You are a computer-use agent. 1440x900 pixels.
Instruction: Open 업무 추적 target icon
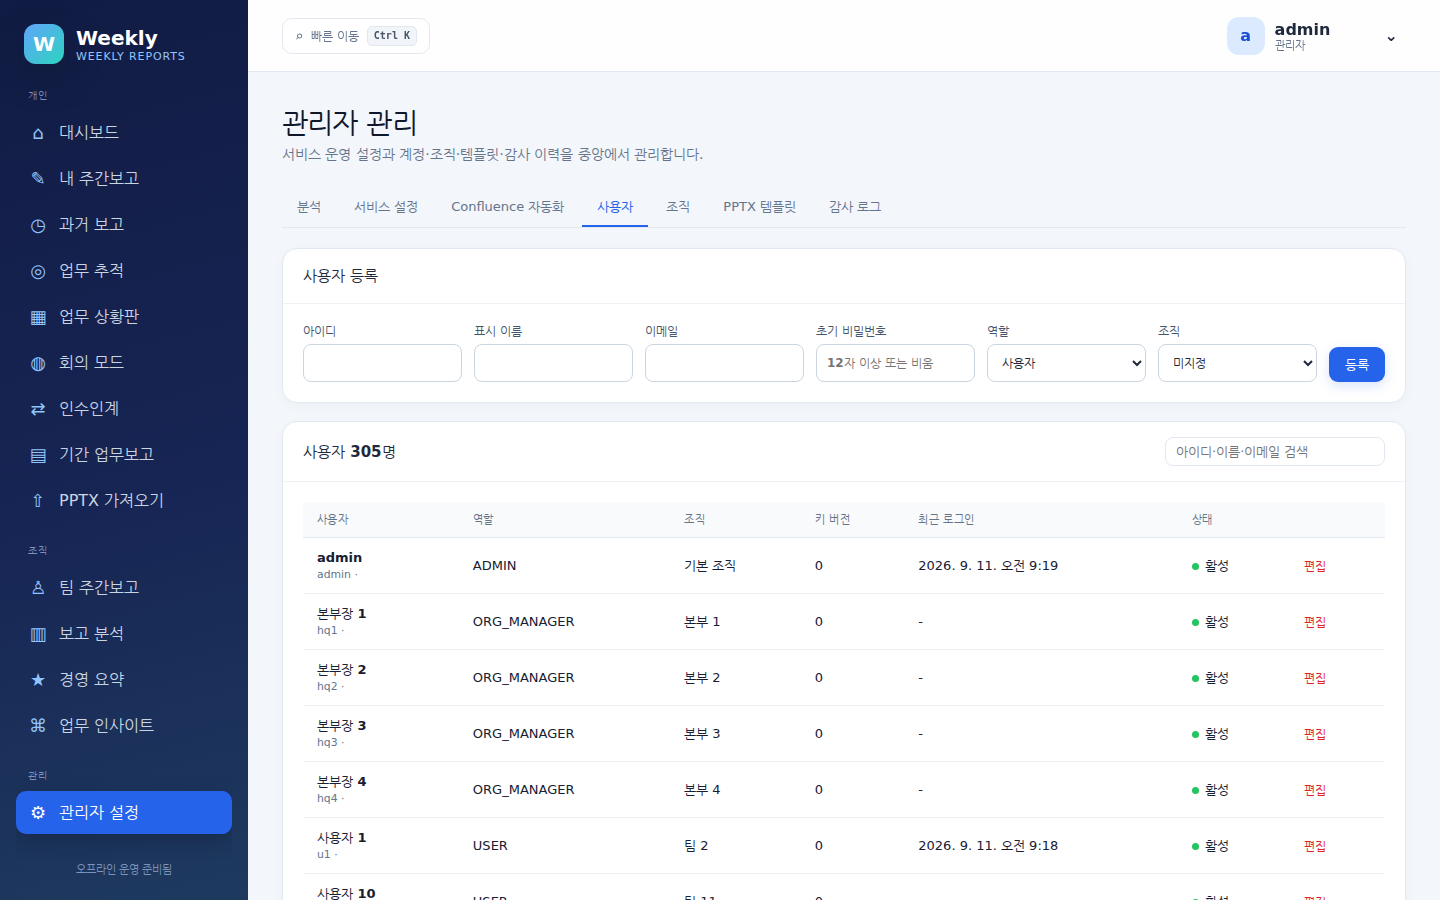pos(38,271)
